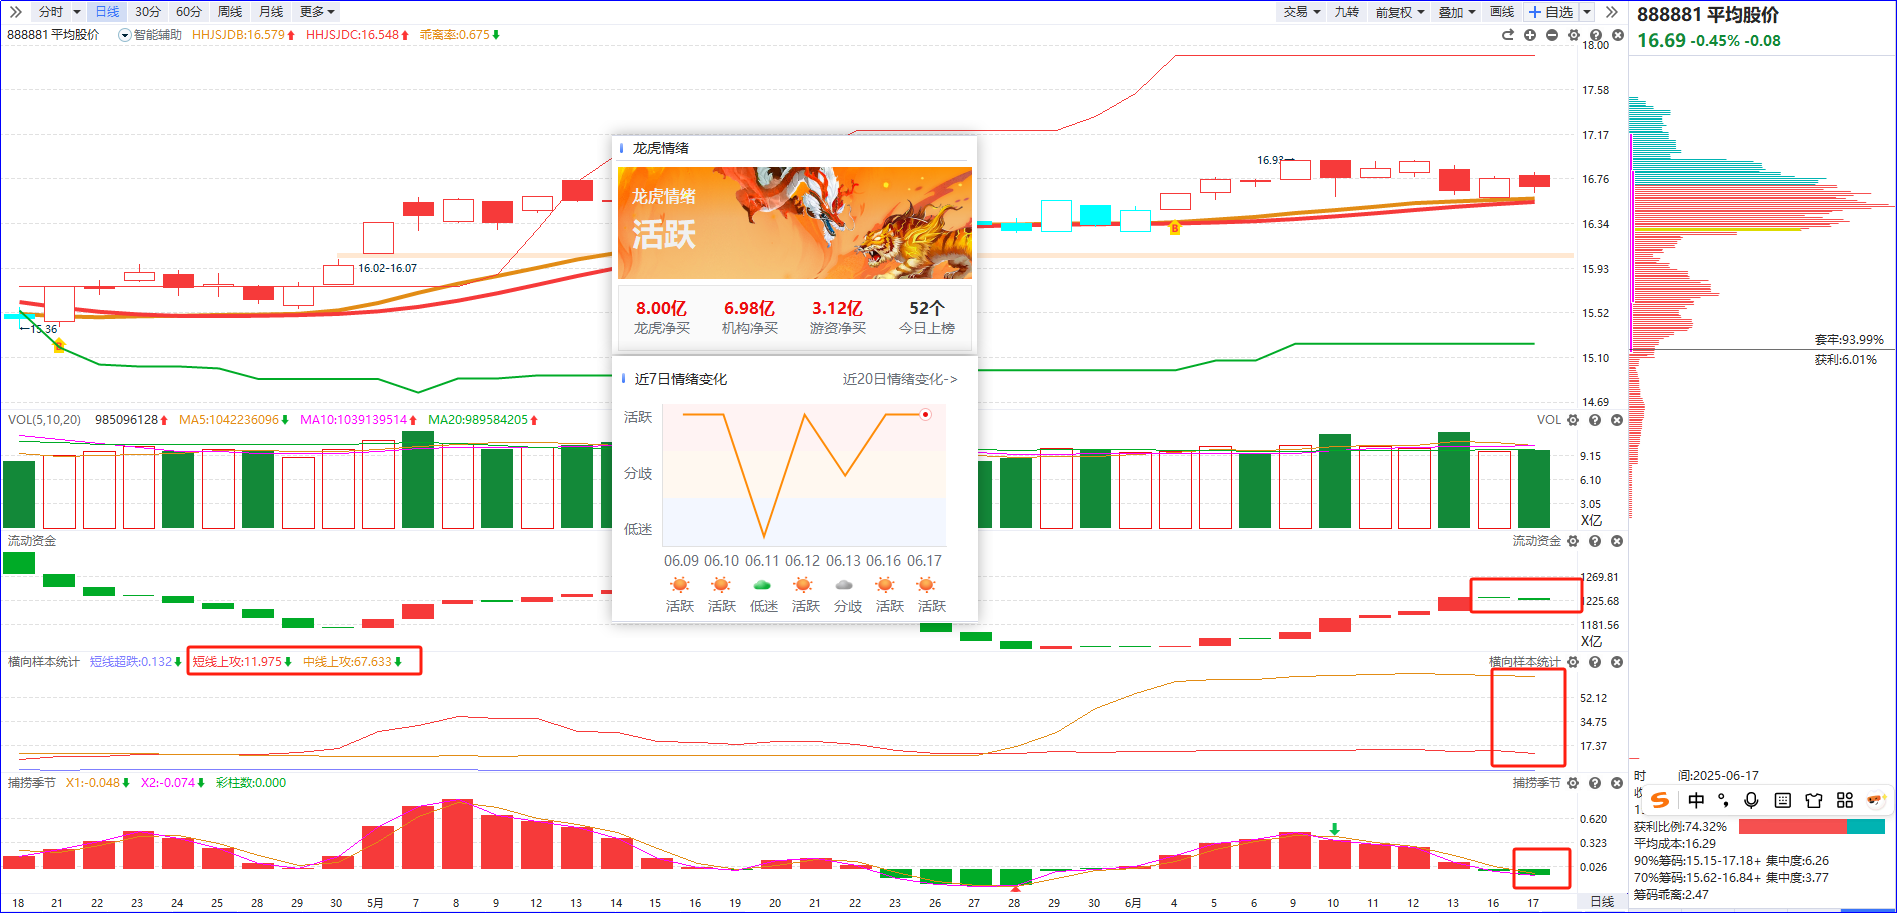1897x913 pixels.
Task: Open help for 捕捞季节 indicator
Action: pyautogui.click(x=1595, y=783)
